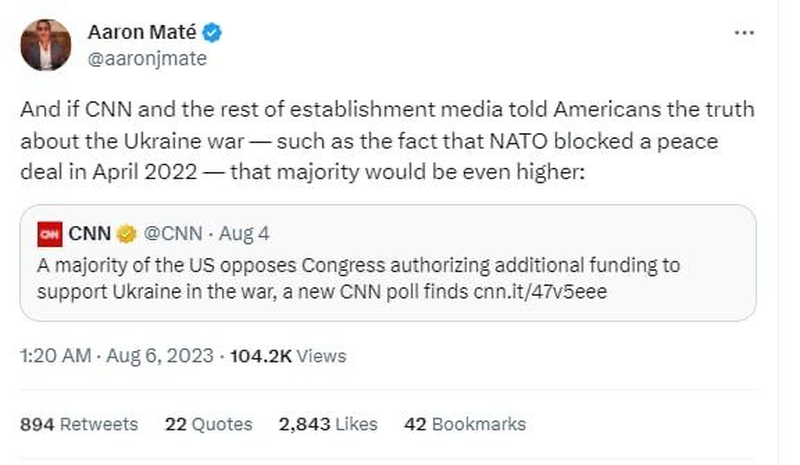
Task: Open the three-dot more options menu
Action: pos(744,33)
